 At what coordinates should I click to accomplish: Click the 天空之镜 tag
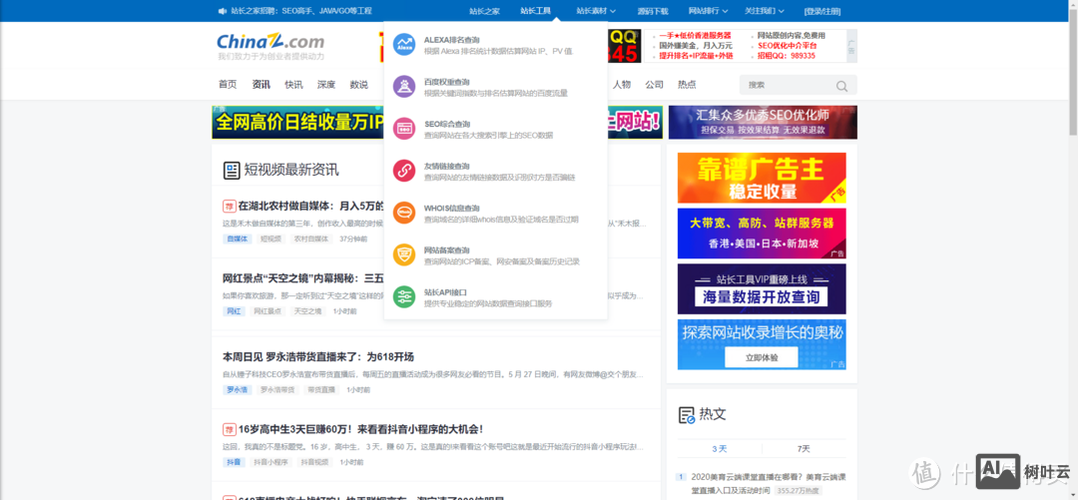(x=307, y=311)
